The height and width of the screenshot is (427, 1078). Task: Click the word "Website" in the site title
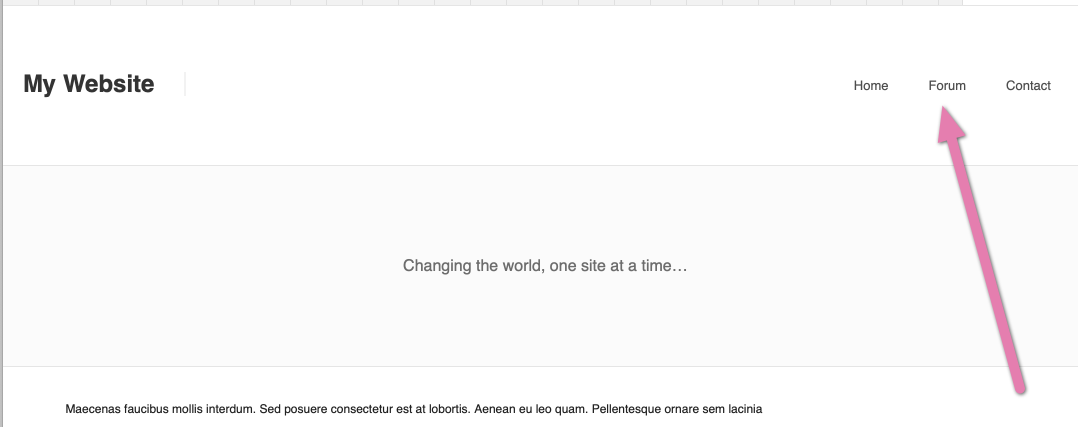click(109, 84)
